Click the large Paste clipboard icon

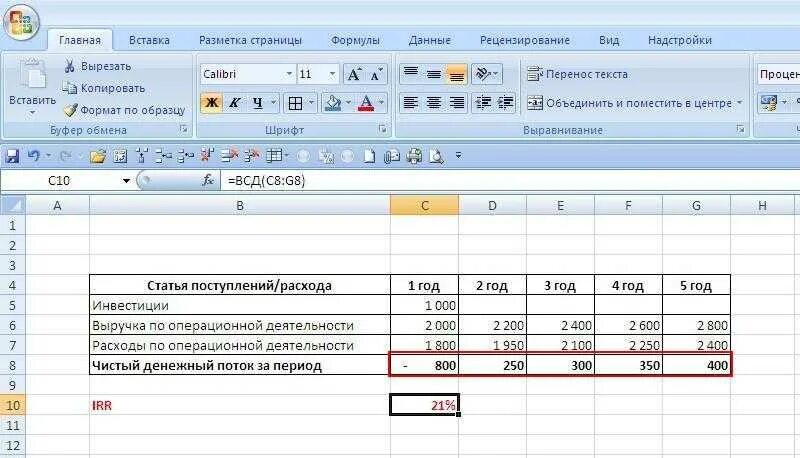[33, 75]
